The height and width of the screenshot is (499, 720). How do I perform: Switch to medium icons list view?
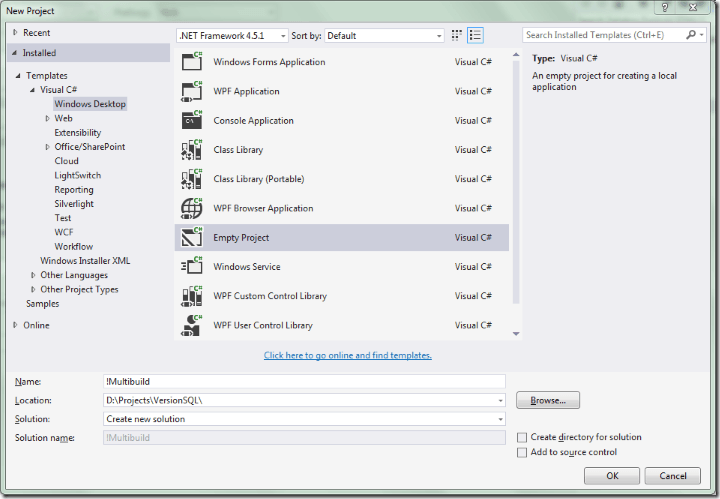click(475, 35)
